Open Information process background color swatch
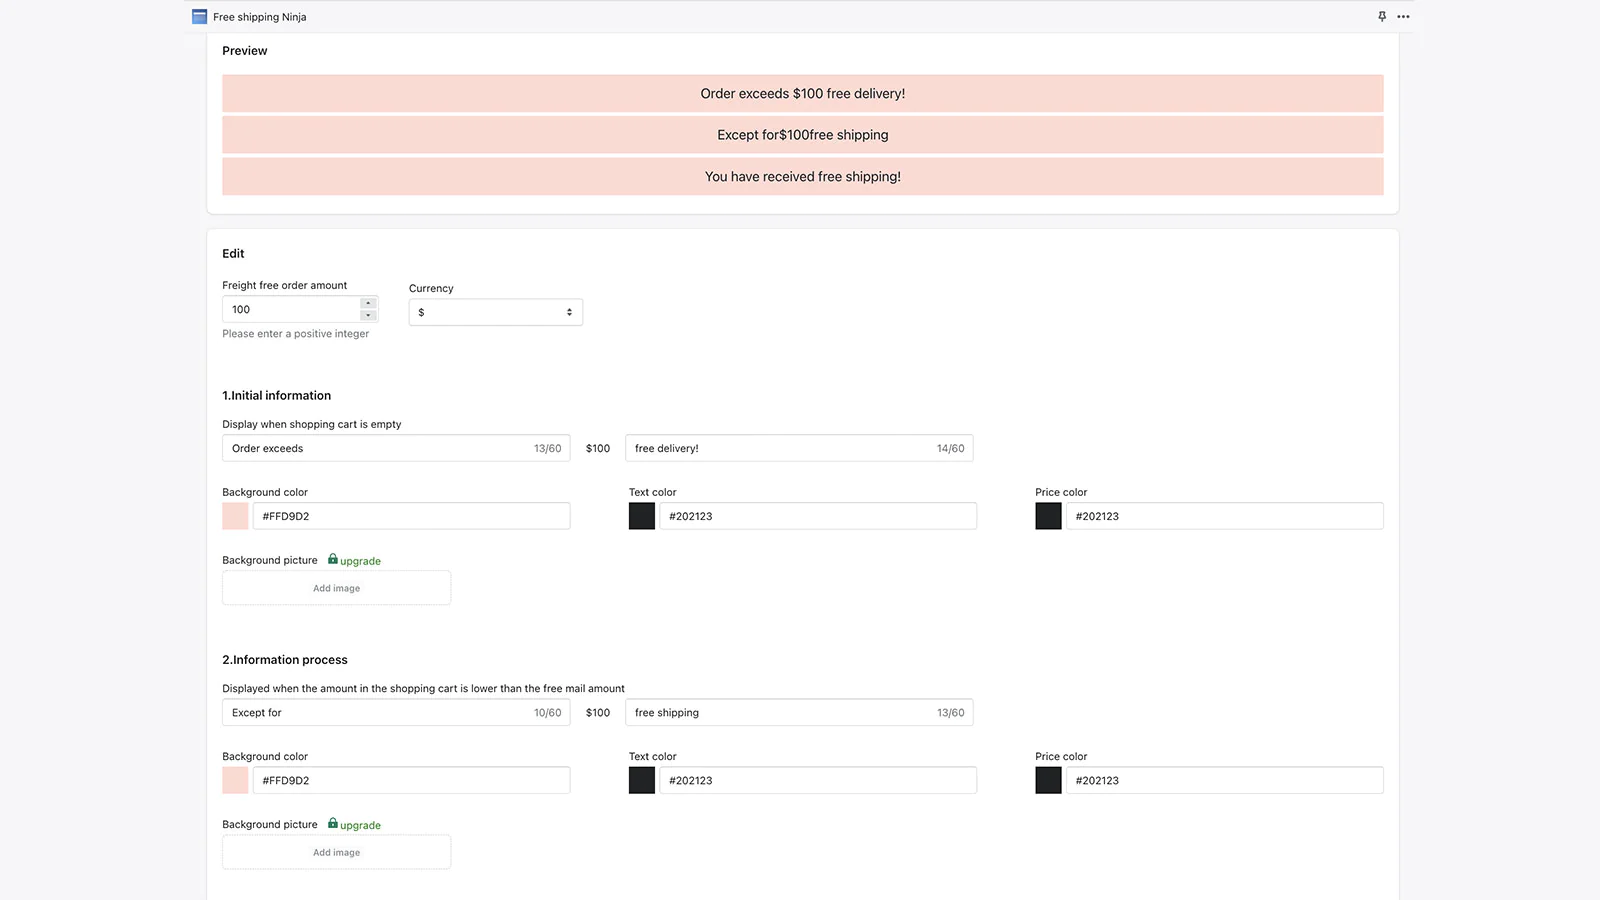Image resolution: width=1600 pixels, height=900 pixels. (x=235, y=780)
